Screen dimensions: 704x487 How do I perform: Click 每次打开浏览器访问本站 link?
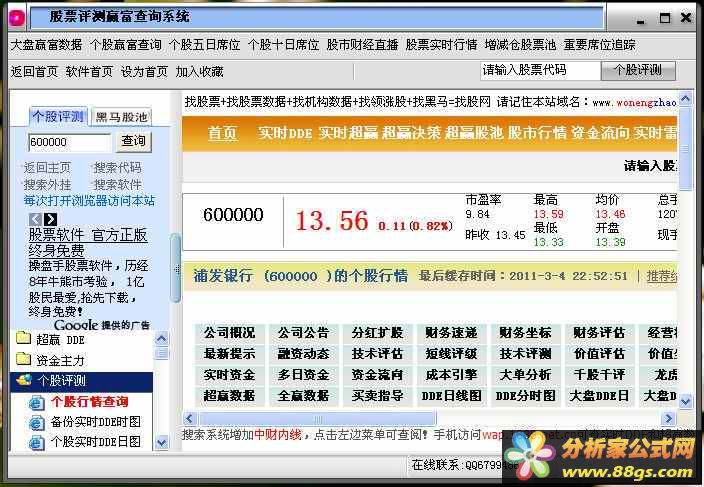pyautogui.click(x=89, y=201)
